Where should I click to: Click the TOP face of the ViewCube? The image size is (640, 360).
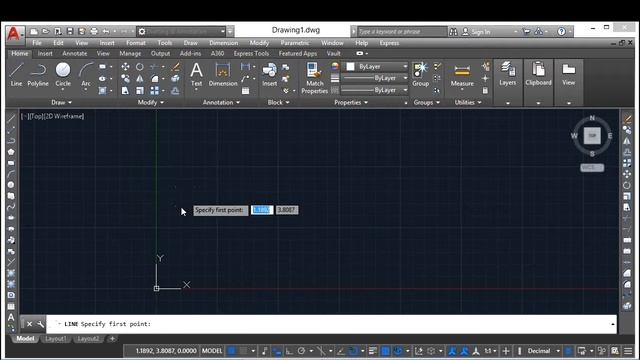[592, 136]
